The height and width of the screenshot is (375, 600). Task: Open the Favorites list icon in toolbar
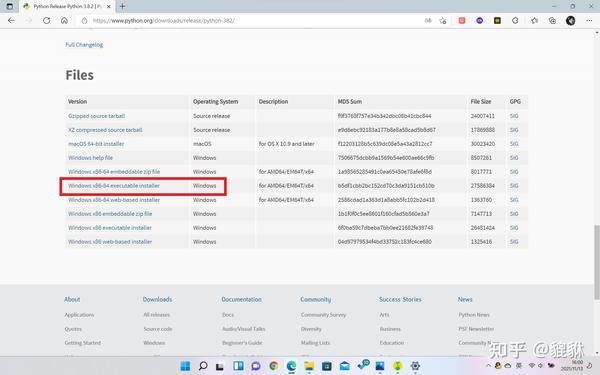[x=534, y=21]
